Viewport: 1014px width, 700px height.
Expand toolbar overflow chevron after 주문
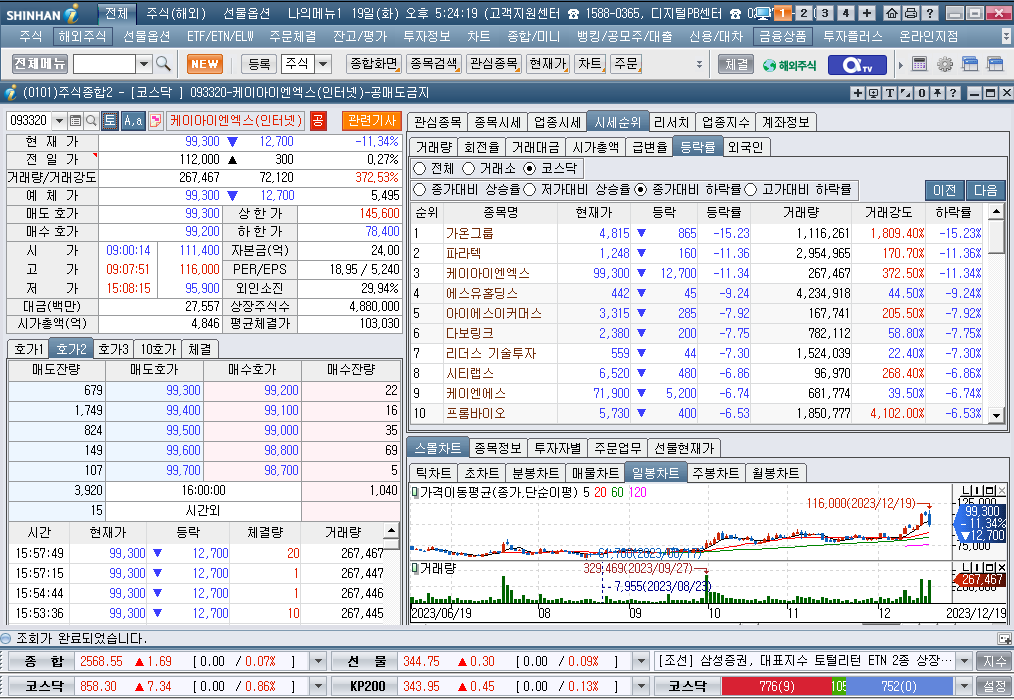[x=699, y=64]
